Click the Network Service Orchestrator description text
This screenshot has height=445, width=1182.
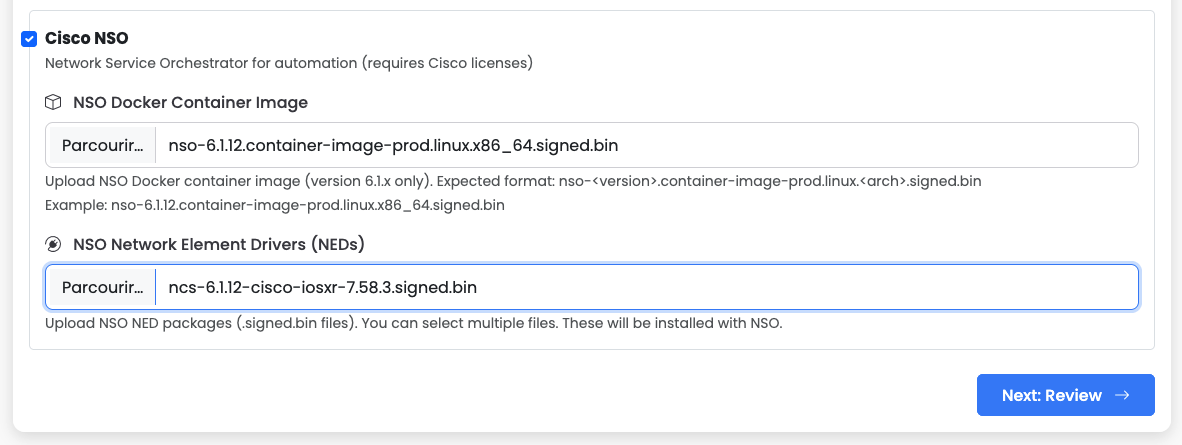point(288,63)
